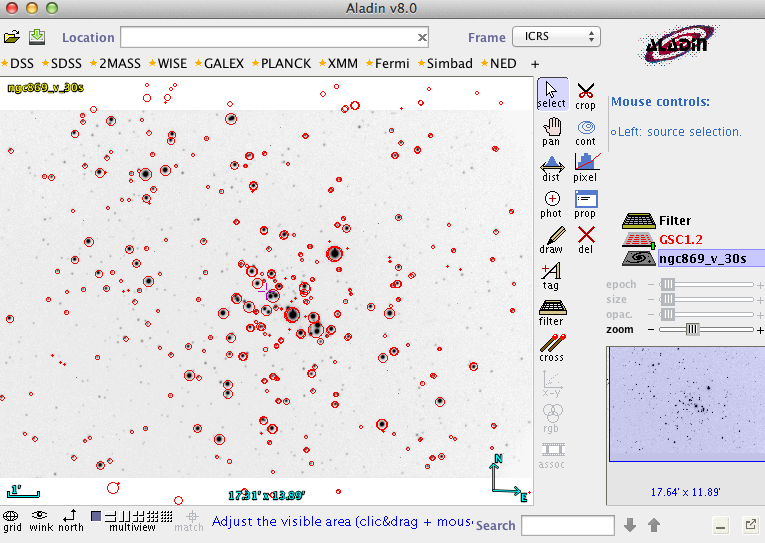Click the x-y scatter plot tool
This screenshot has width=765, height=543.
point(552,384)
